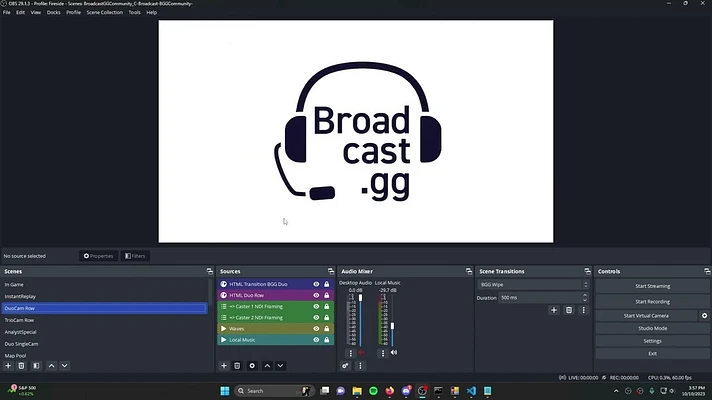Unmute Desktop Audio with the red speaker icon
This screenshot has width=712, height=400.
click(361, 352)
